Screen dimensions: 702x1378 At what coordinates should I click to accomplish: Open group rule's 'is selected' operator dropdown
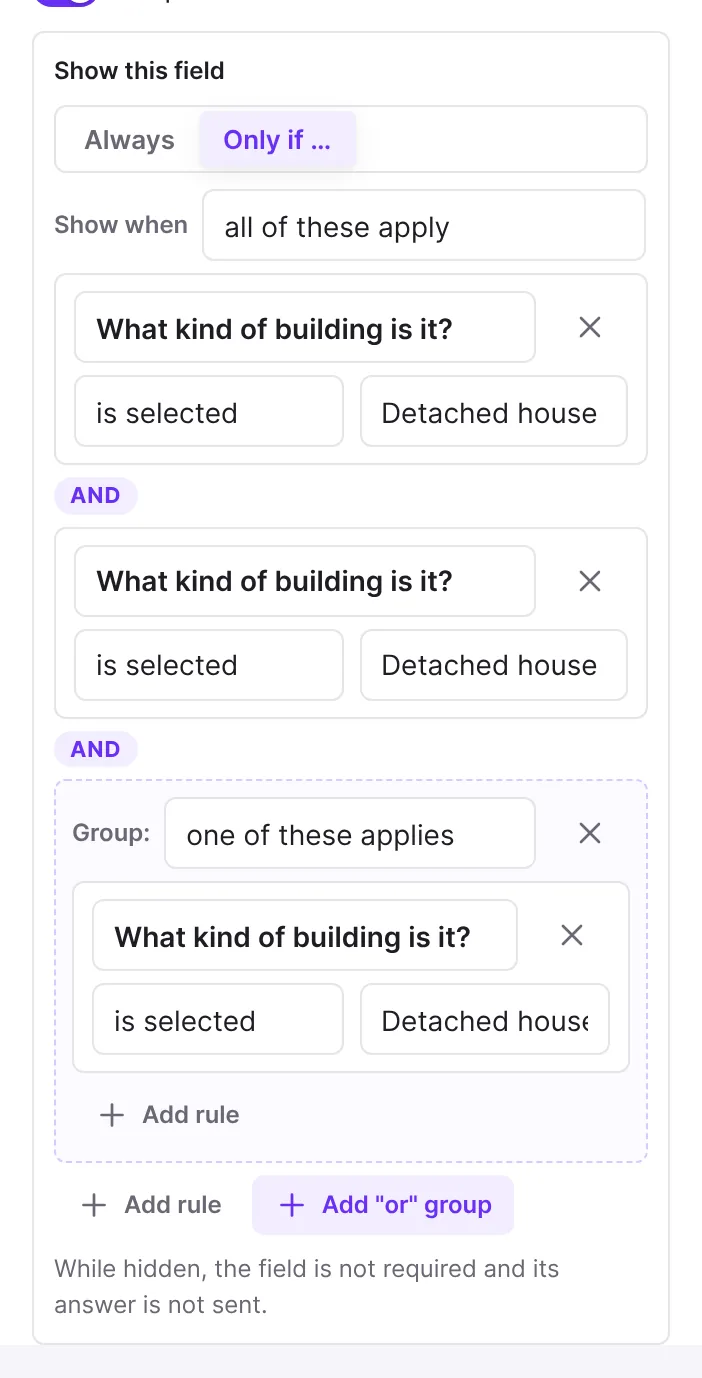point(218,1019)
